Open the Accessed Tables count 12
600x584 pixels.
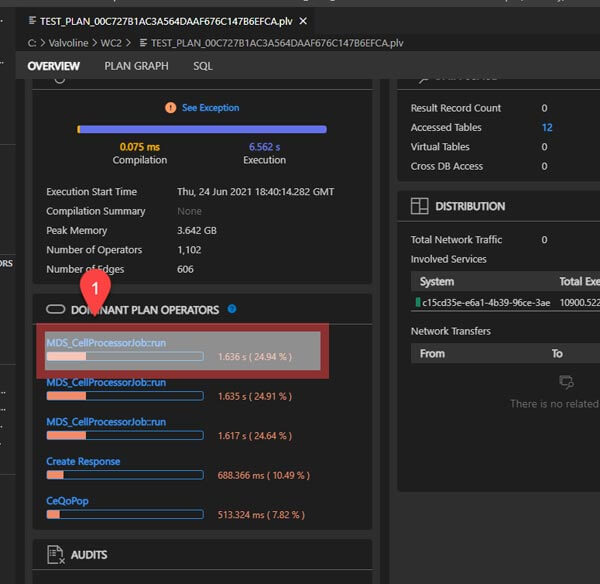point(547,127)
